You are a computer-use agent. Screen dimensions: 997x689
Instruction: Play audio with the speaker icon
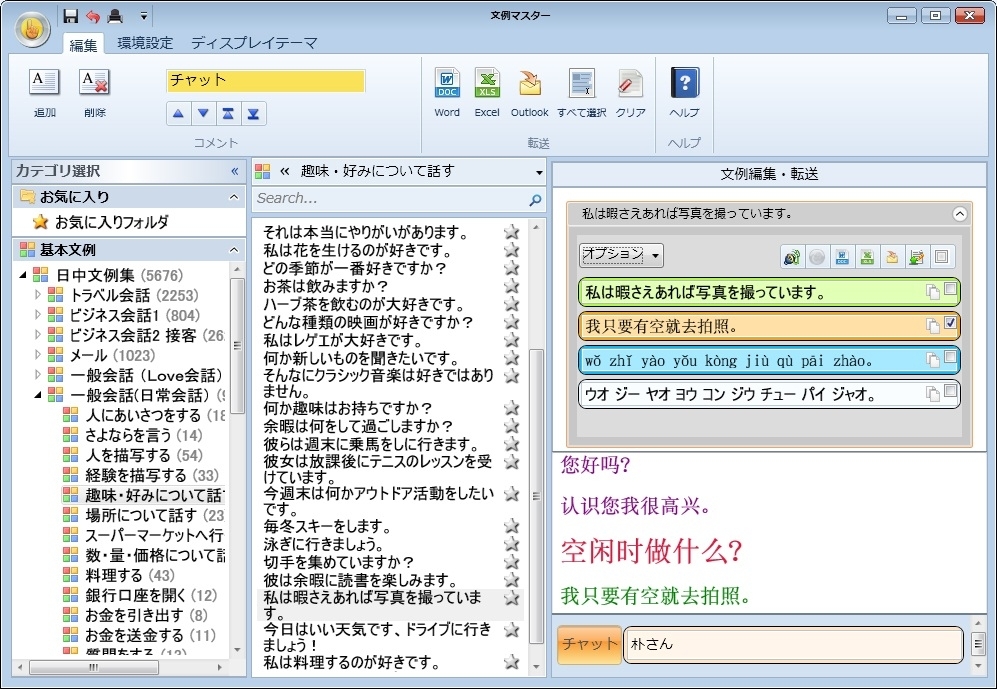[792, 257]
